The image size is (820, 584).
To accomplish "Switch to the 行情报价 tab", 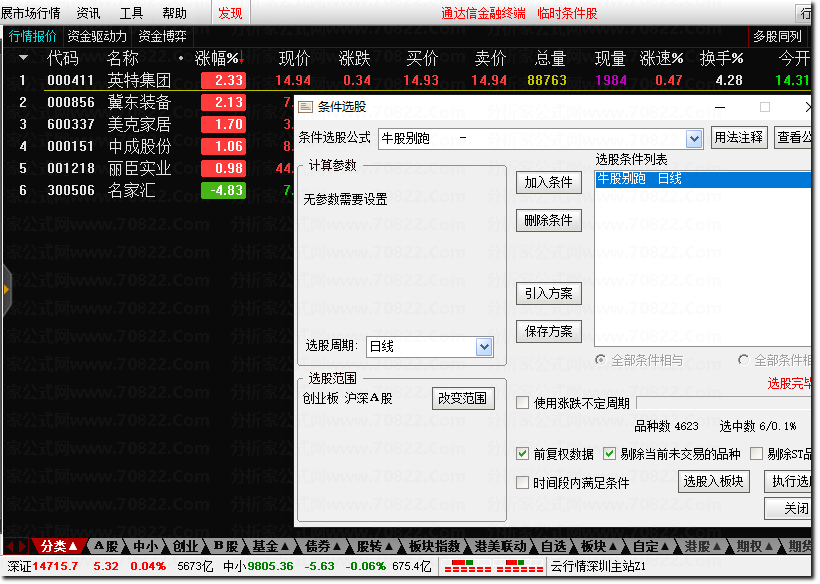I will point(32,37).
